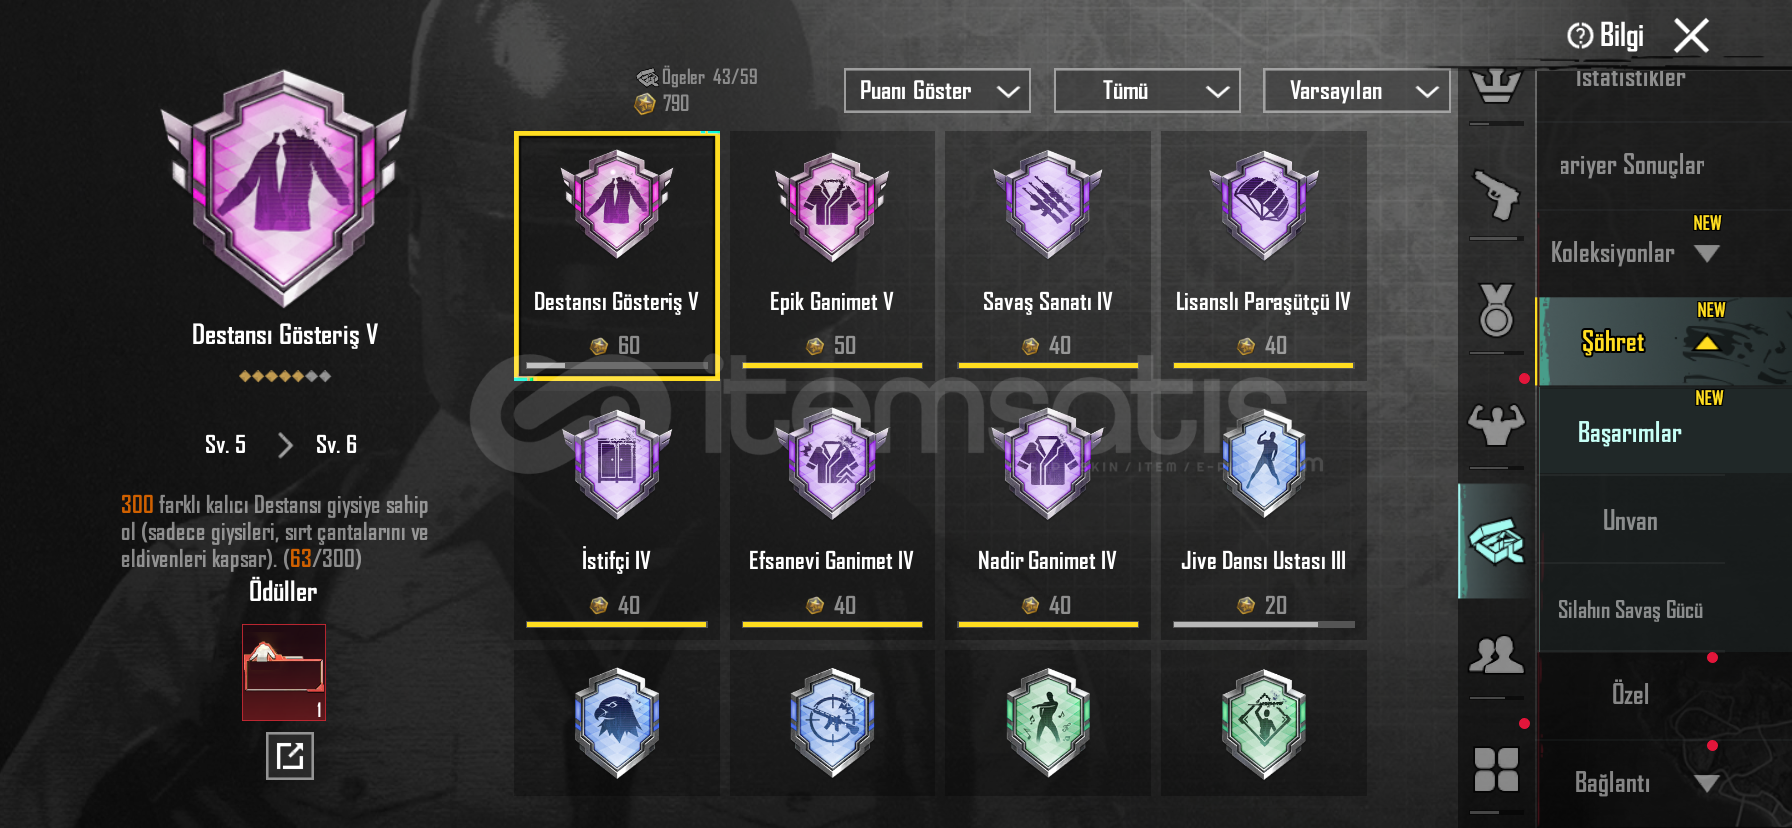
Task: Open the Puanı Göster dropdown
Action: click(x=937, y=91)
